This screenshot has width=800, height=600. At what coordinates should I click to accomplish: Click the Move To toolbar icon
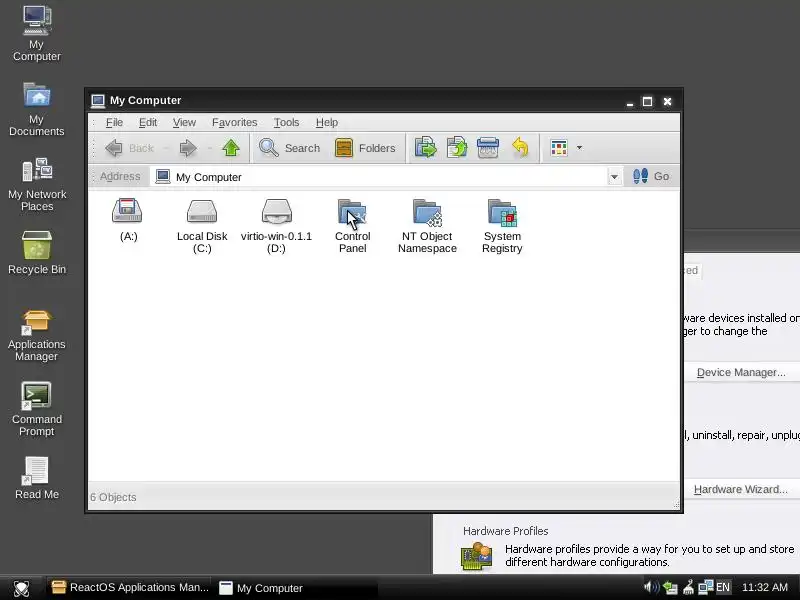coord(426,148)
